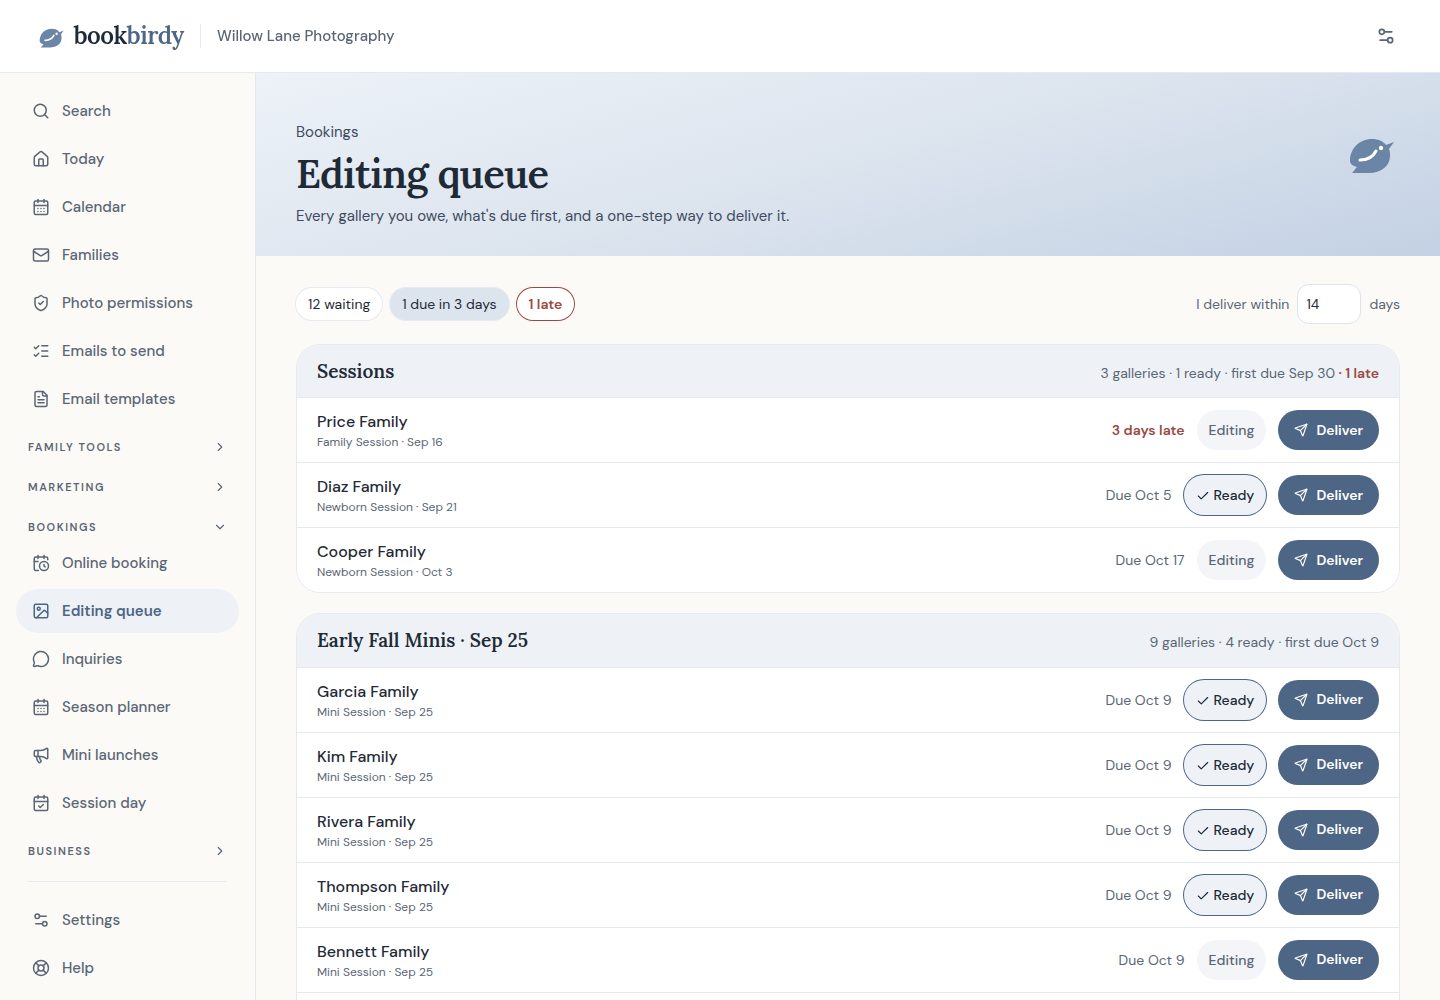This screenshot has height=1000, width=1440.
Task: Expand the Family Tools section
Action: pos(127,447)
